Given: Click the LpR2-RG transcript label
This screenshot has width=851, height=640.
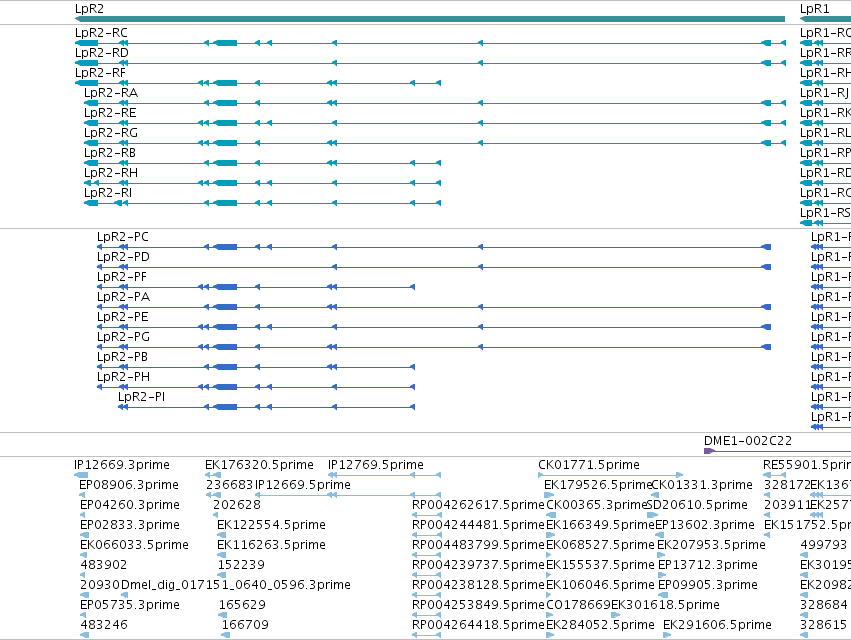Looking at the screenshot, I should [x=111, y=133].
